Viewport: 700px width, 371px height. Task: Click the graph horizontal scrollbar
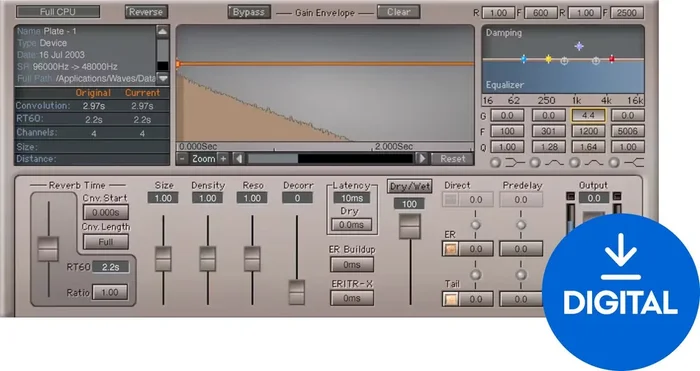[x=330, y=158]
